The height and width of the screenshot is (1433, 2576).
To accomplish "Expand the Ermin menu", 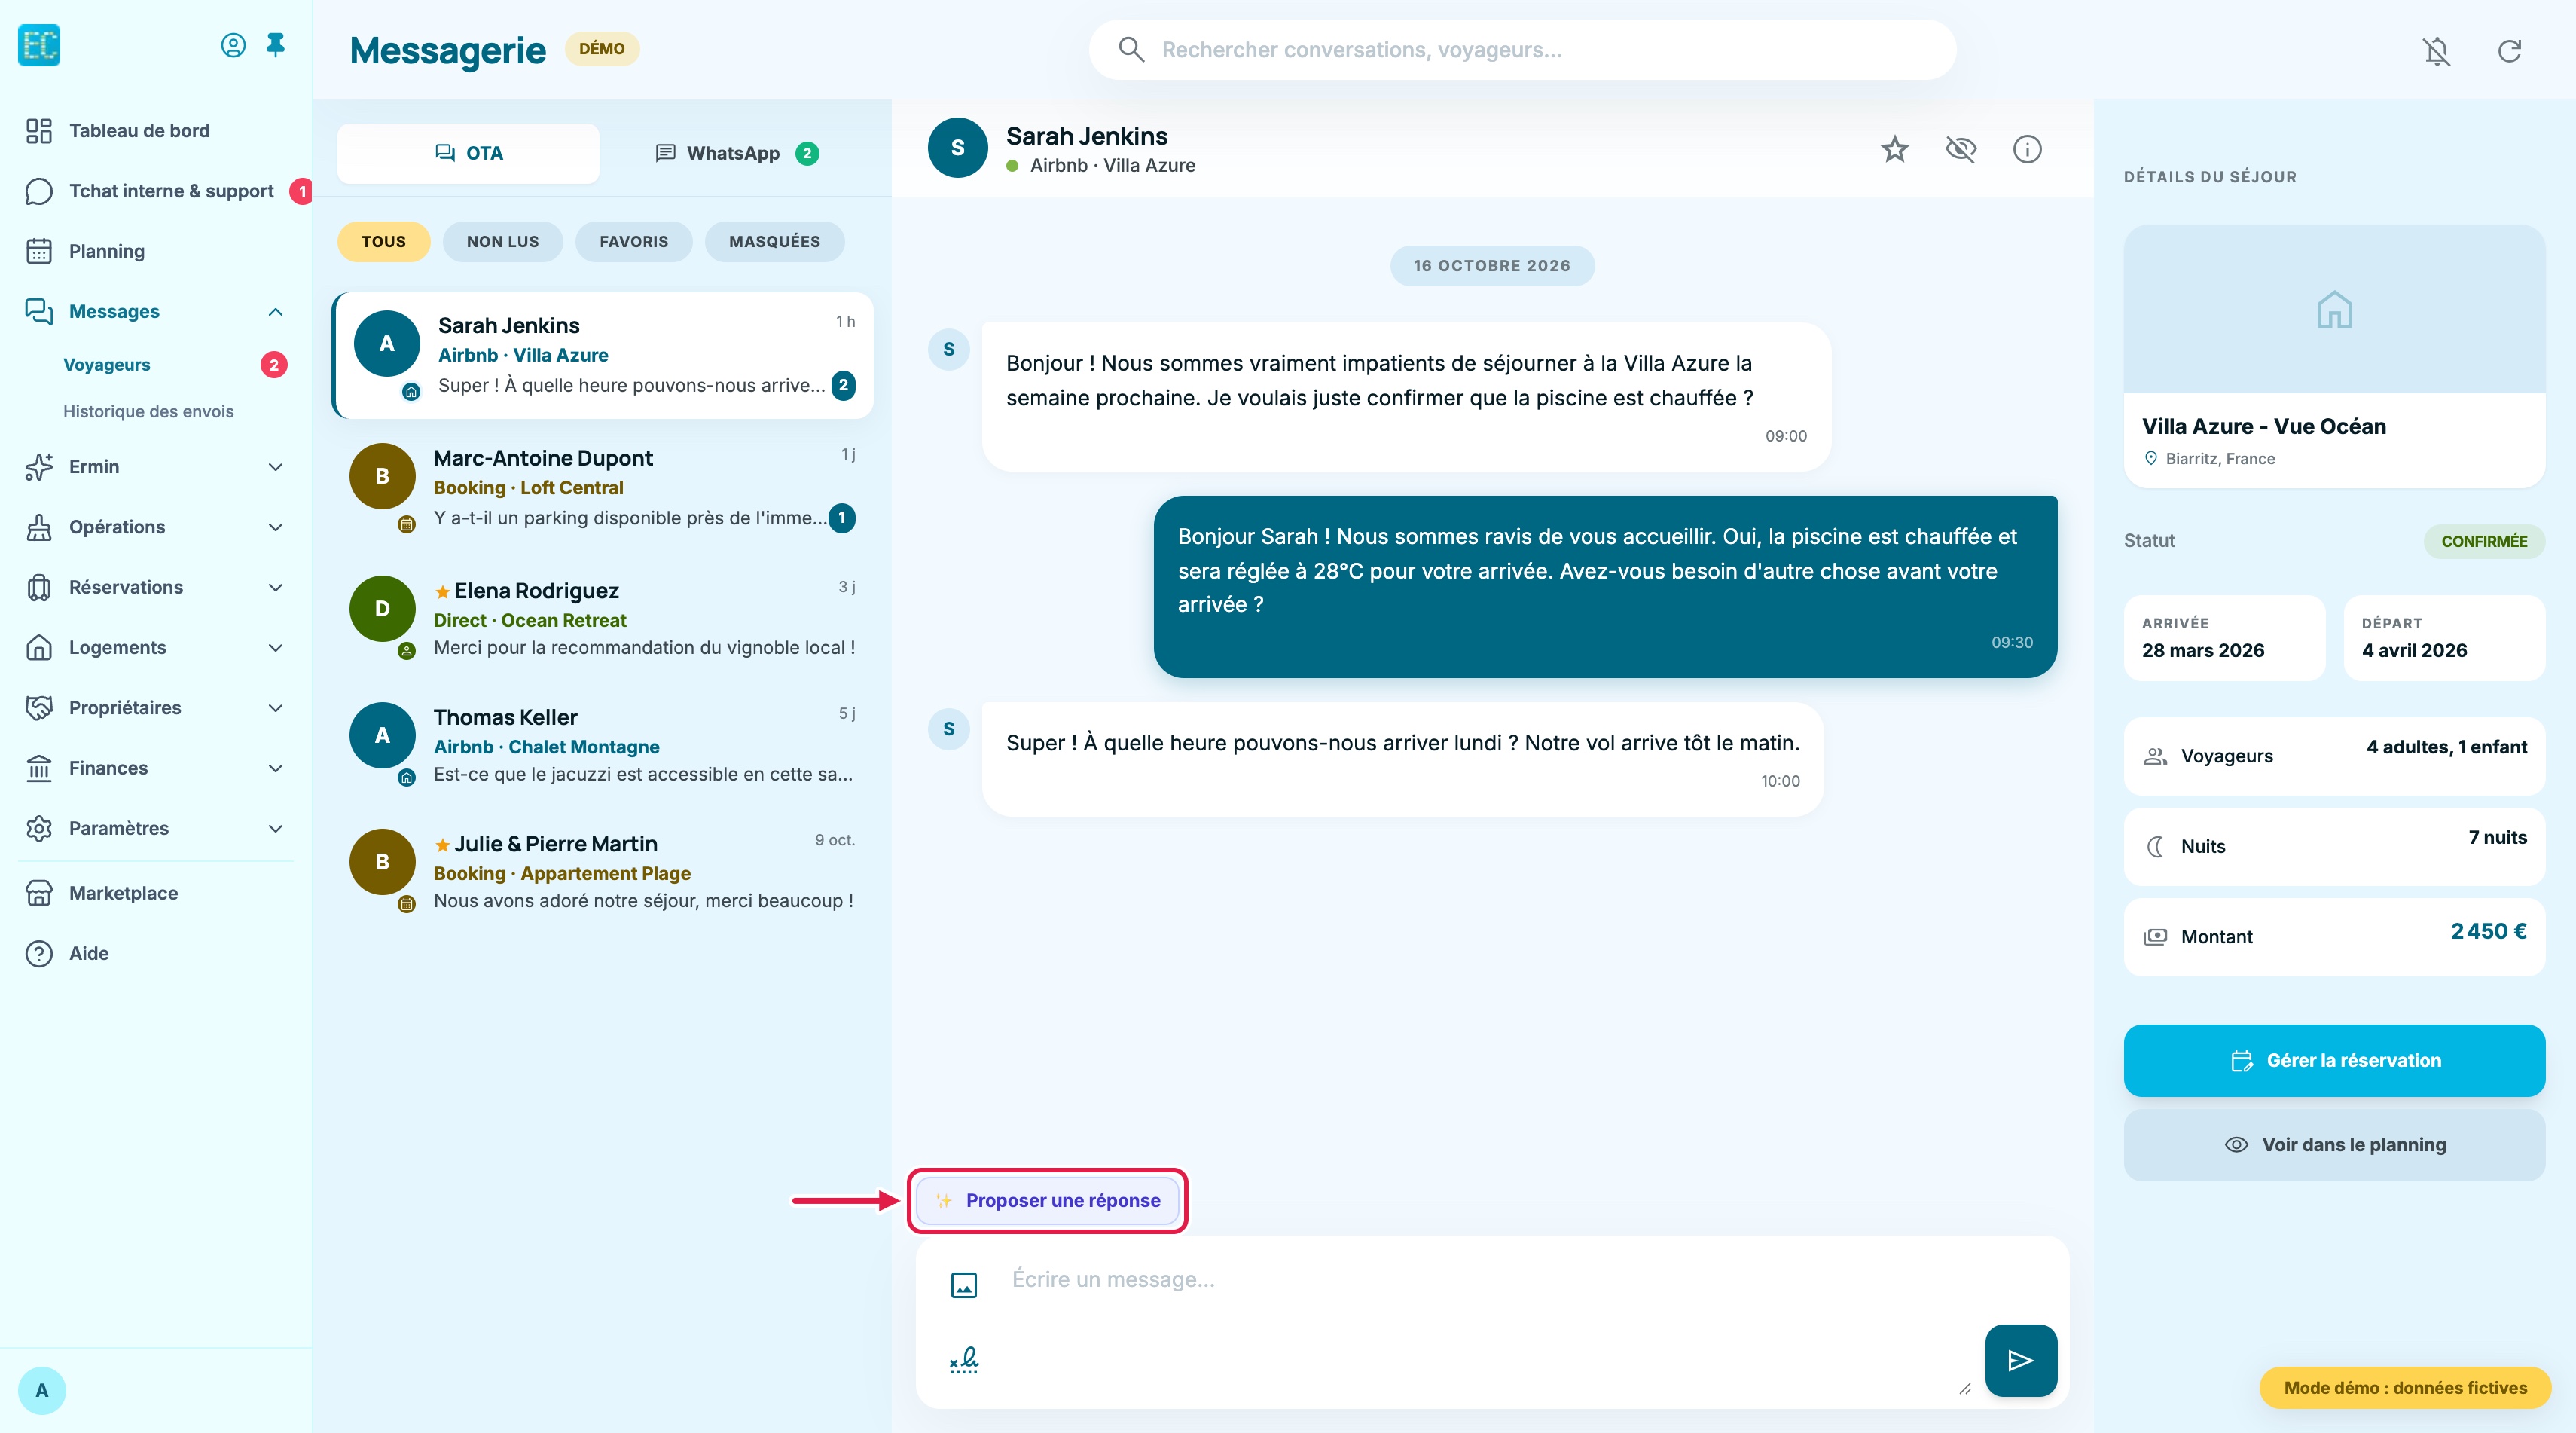I will tap(156, 467).
